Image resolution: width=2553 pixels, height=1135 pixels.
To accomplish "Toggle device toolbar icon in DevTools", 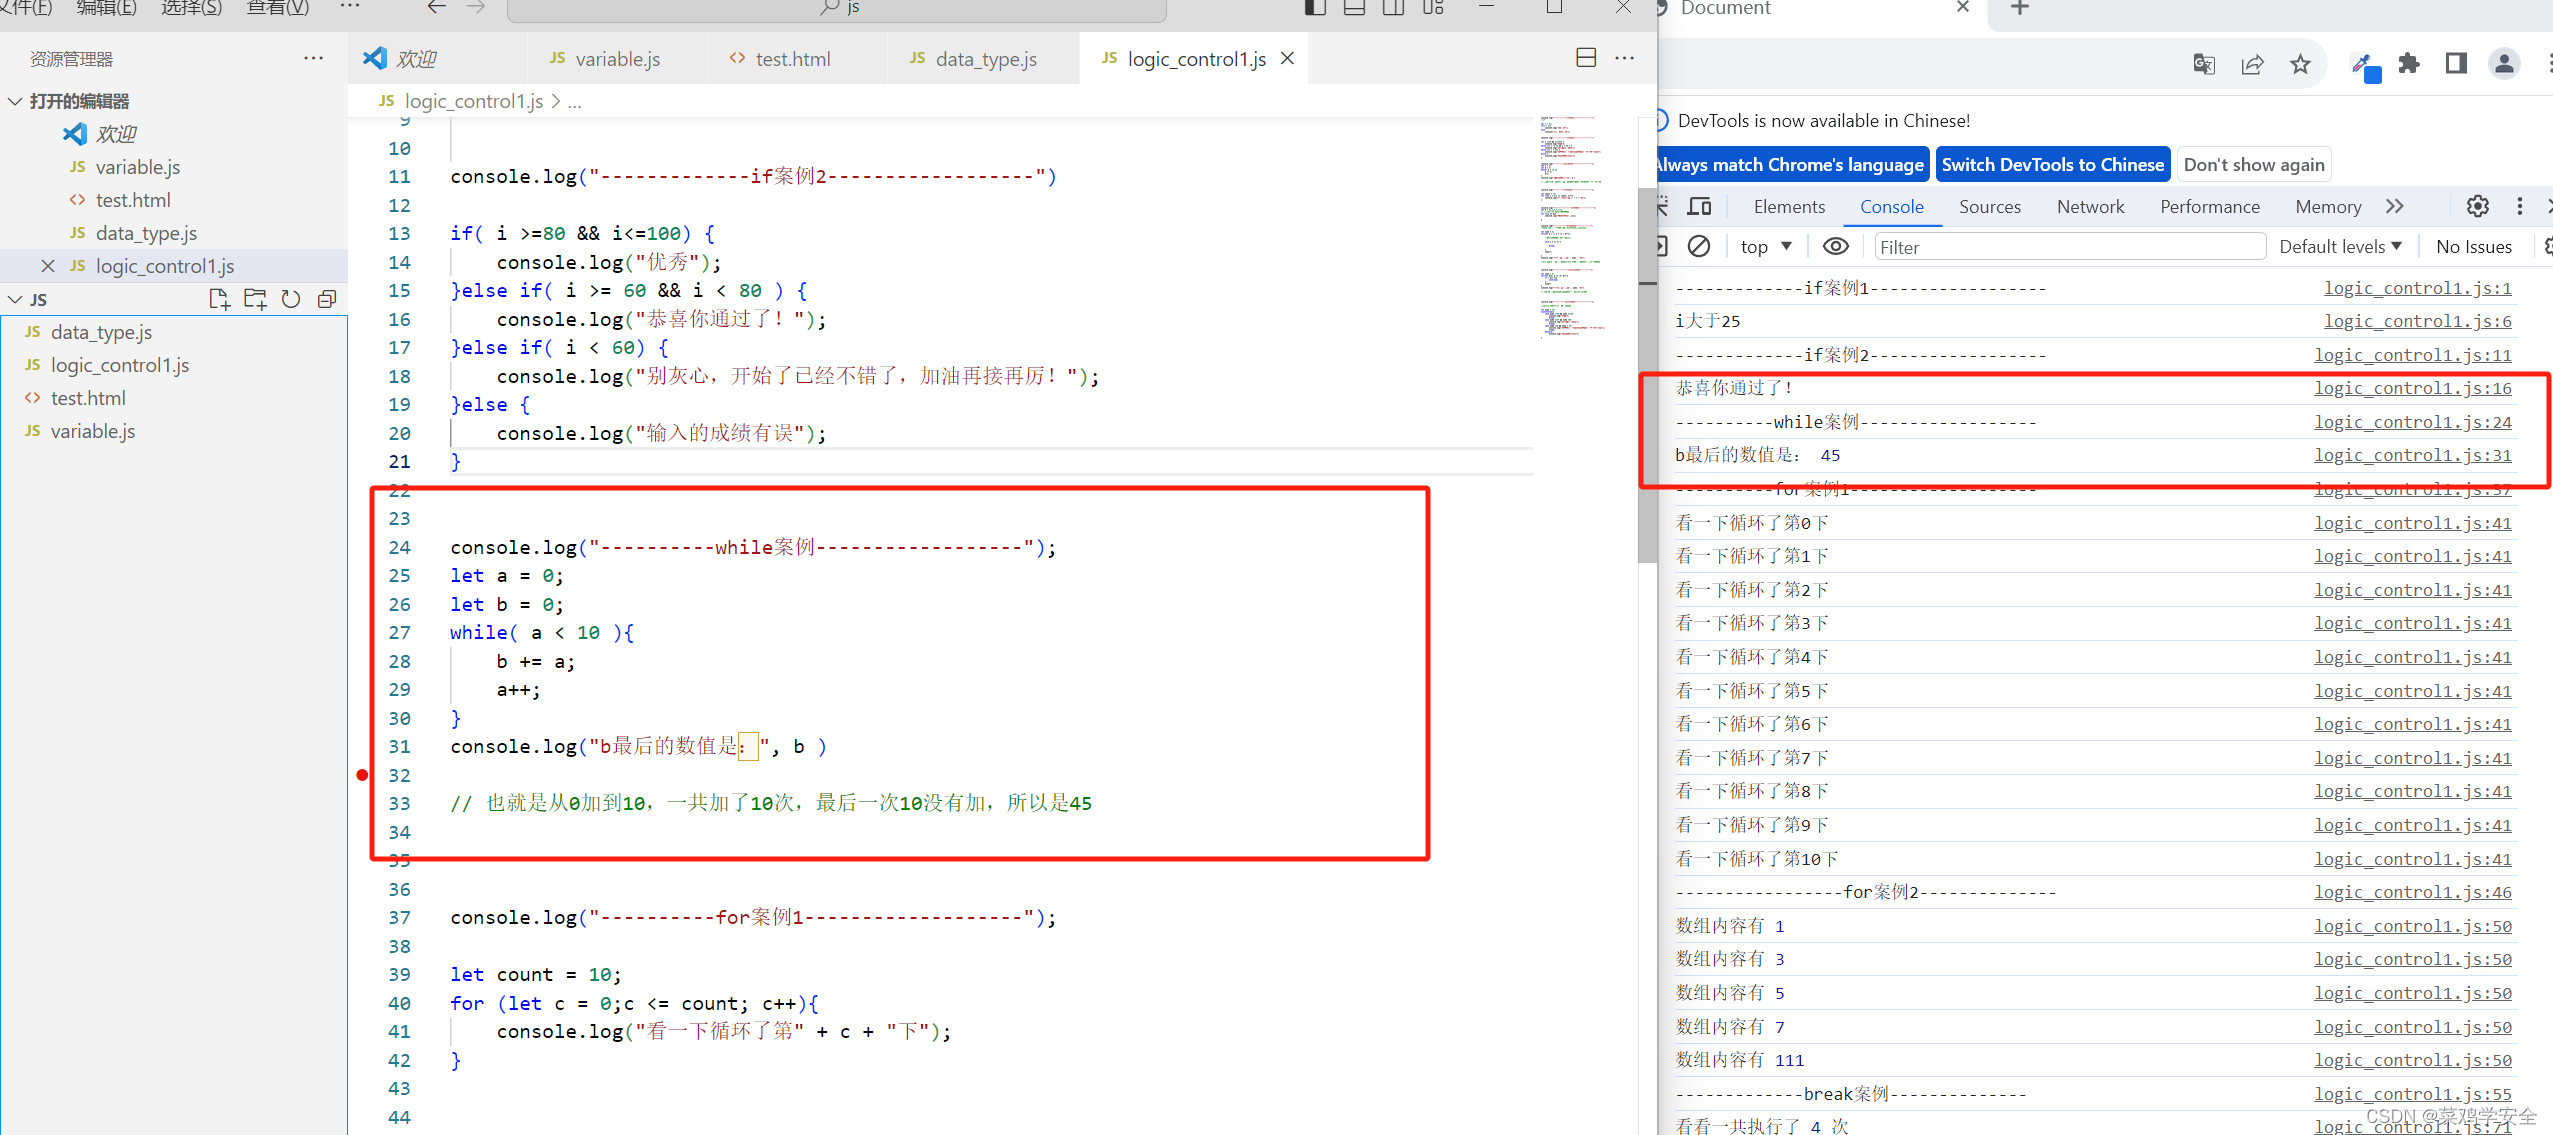I will tap(1699, 206).
